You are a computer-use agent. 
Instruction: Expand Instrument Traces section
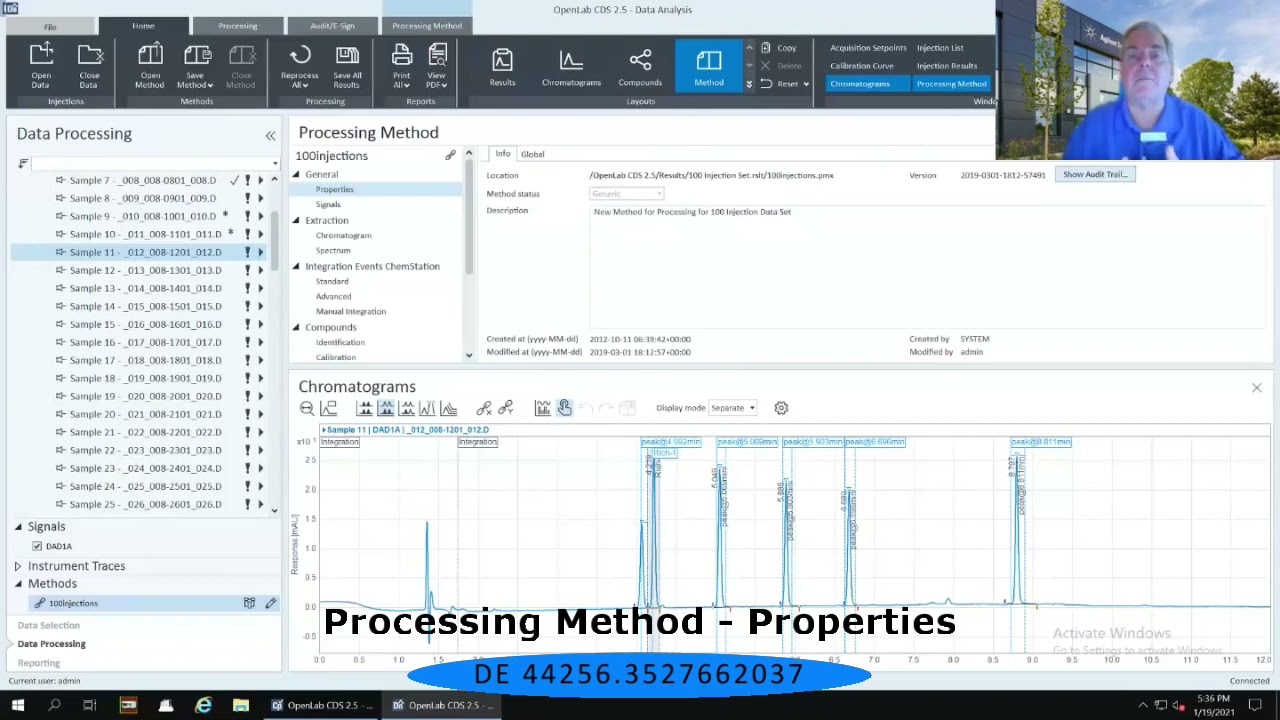coord(18,566)
